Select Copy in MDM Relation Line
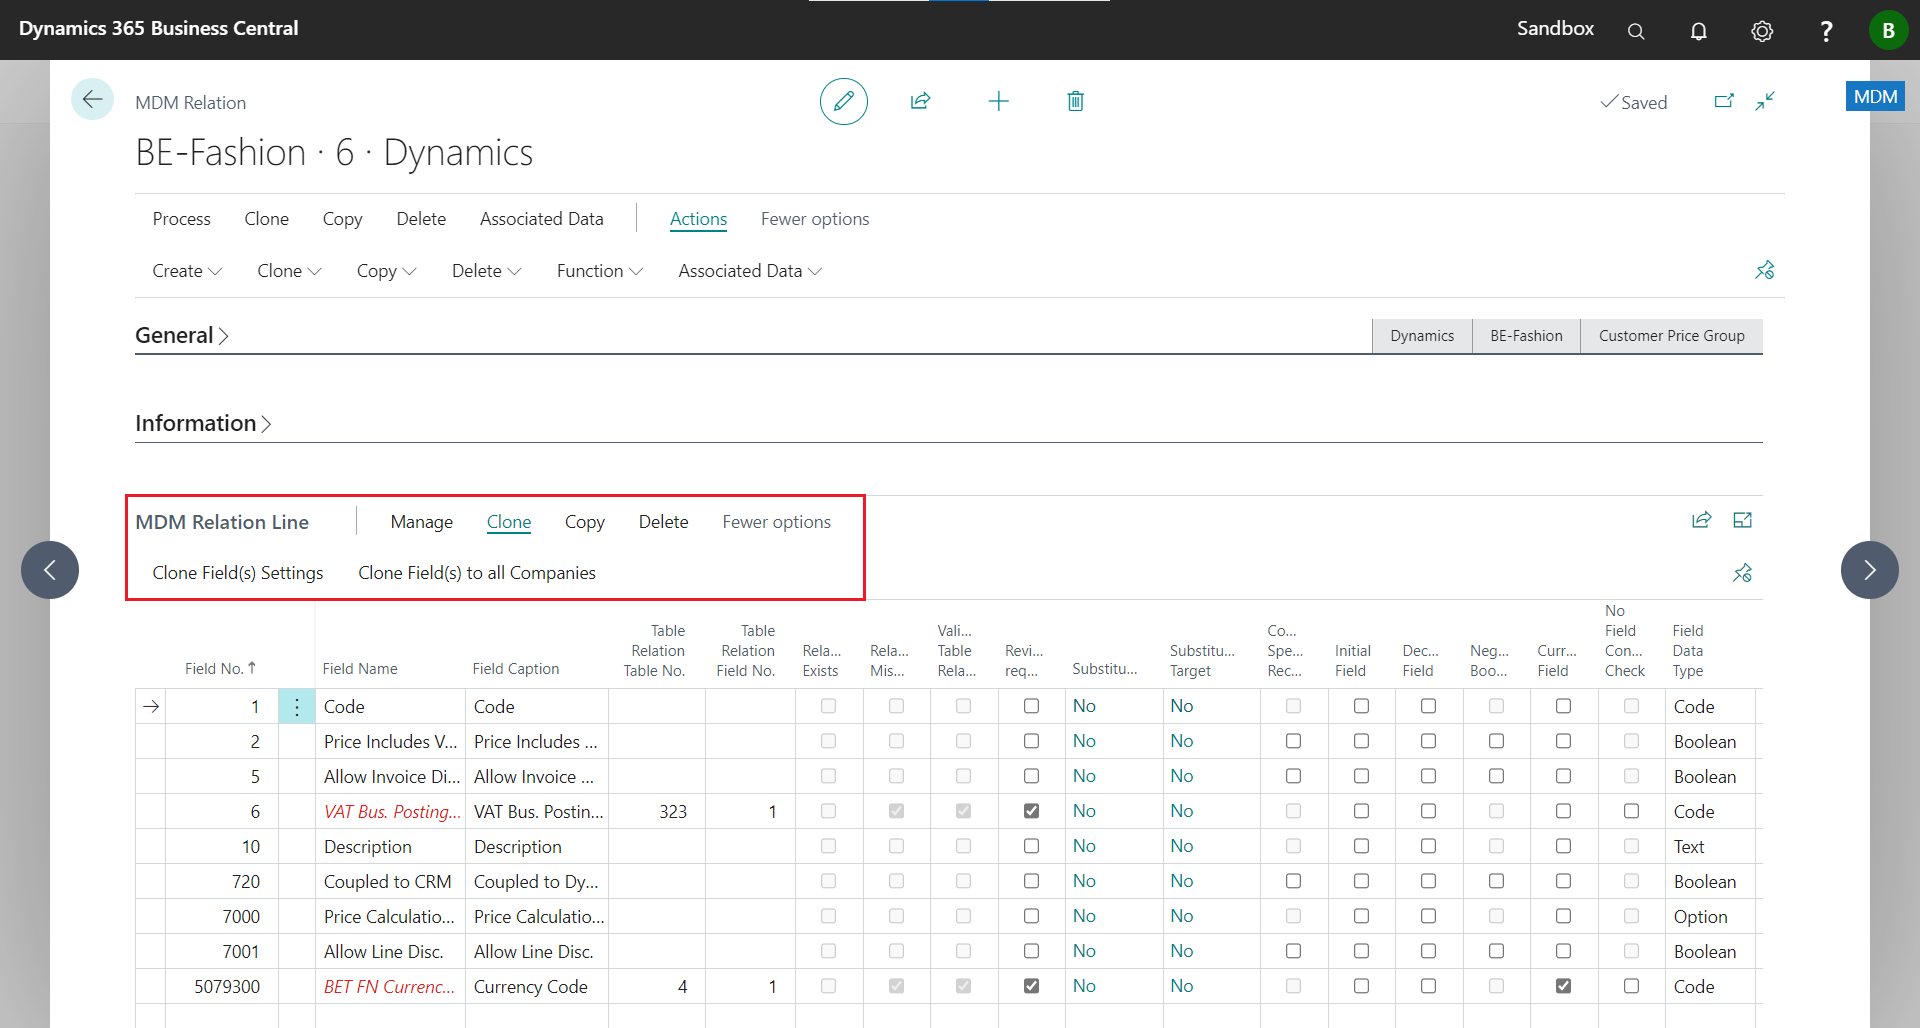Viewport: 1920px width, 1028px height. click(584, 522)
